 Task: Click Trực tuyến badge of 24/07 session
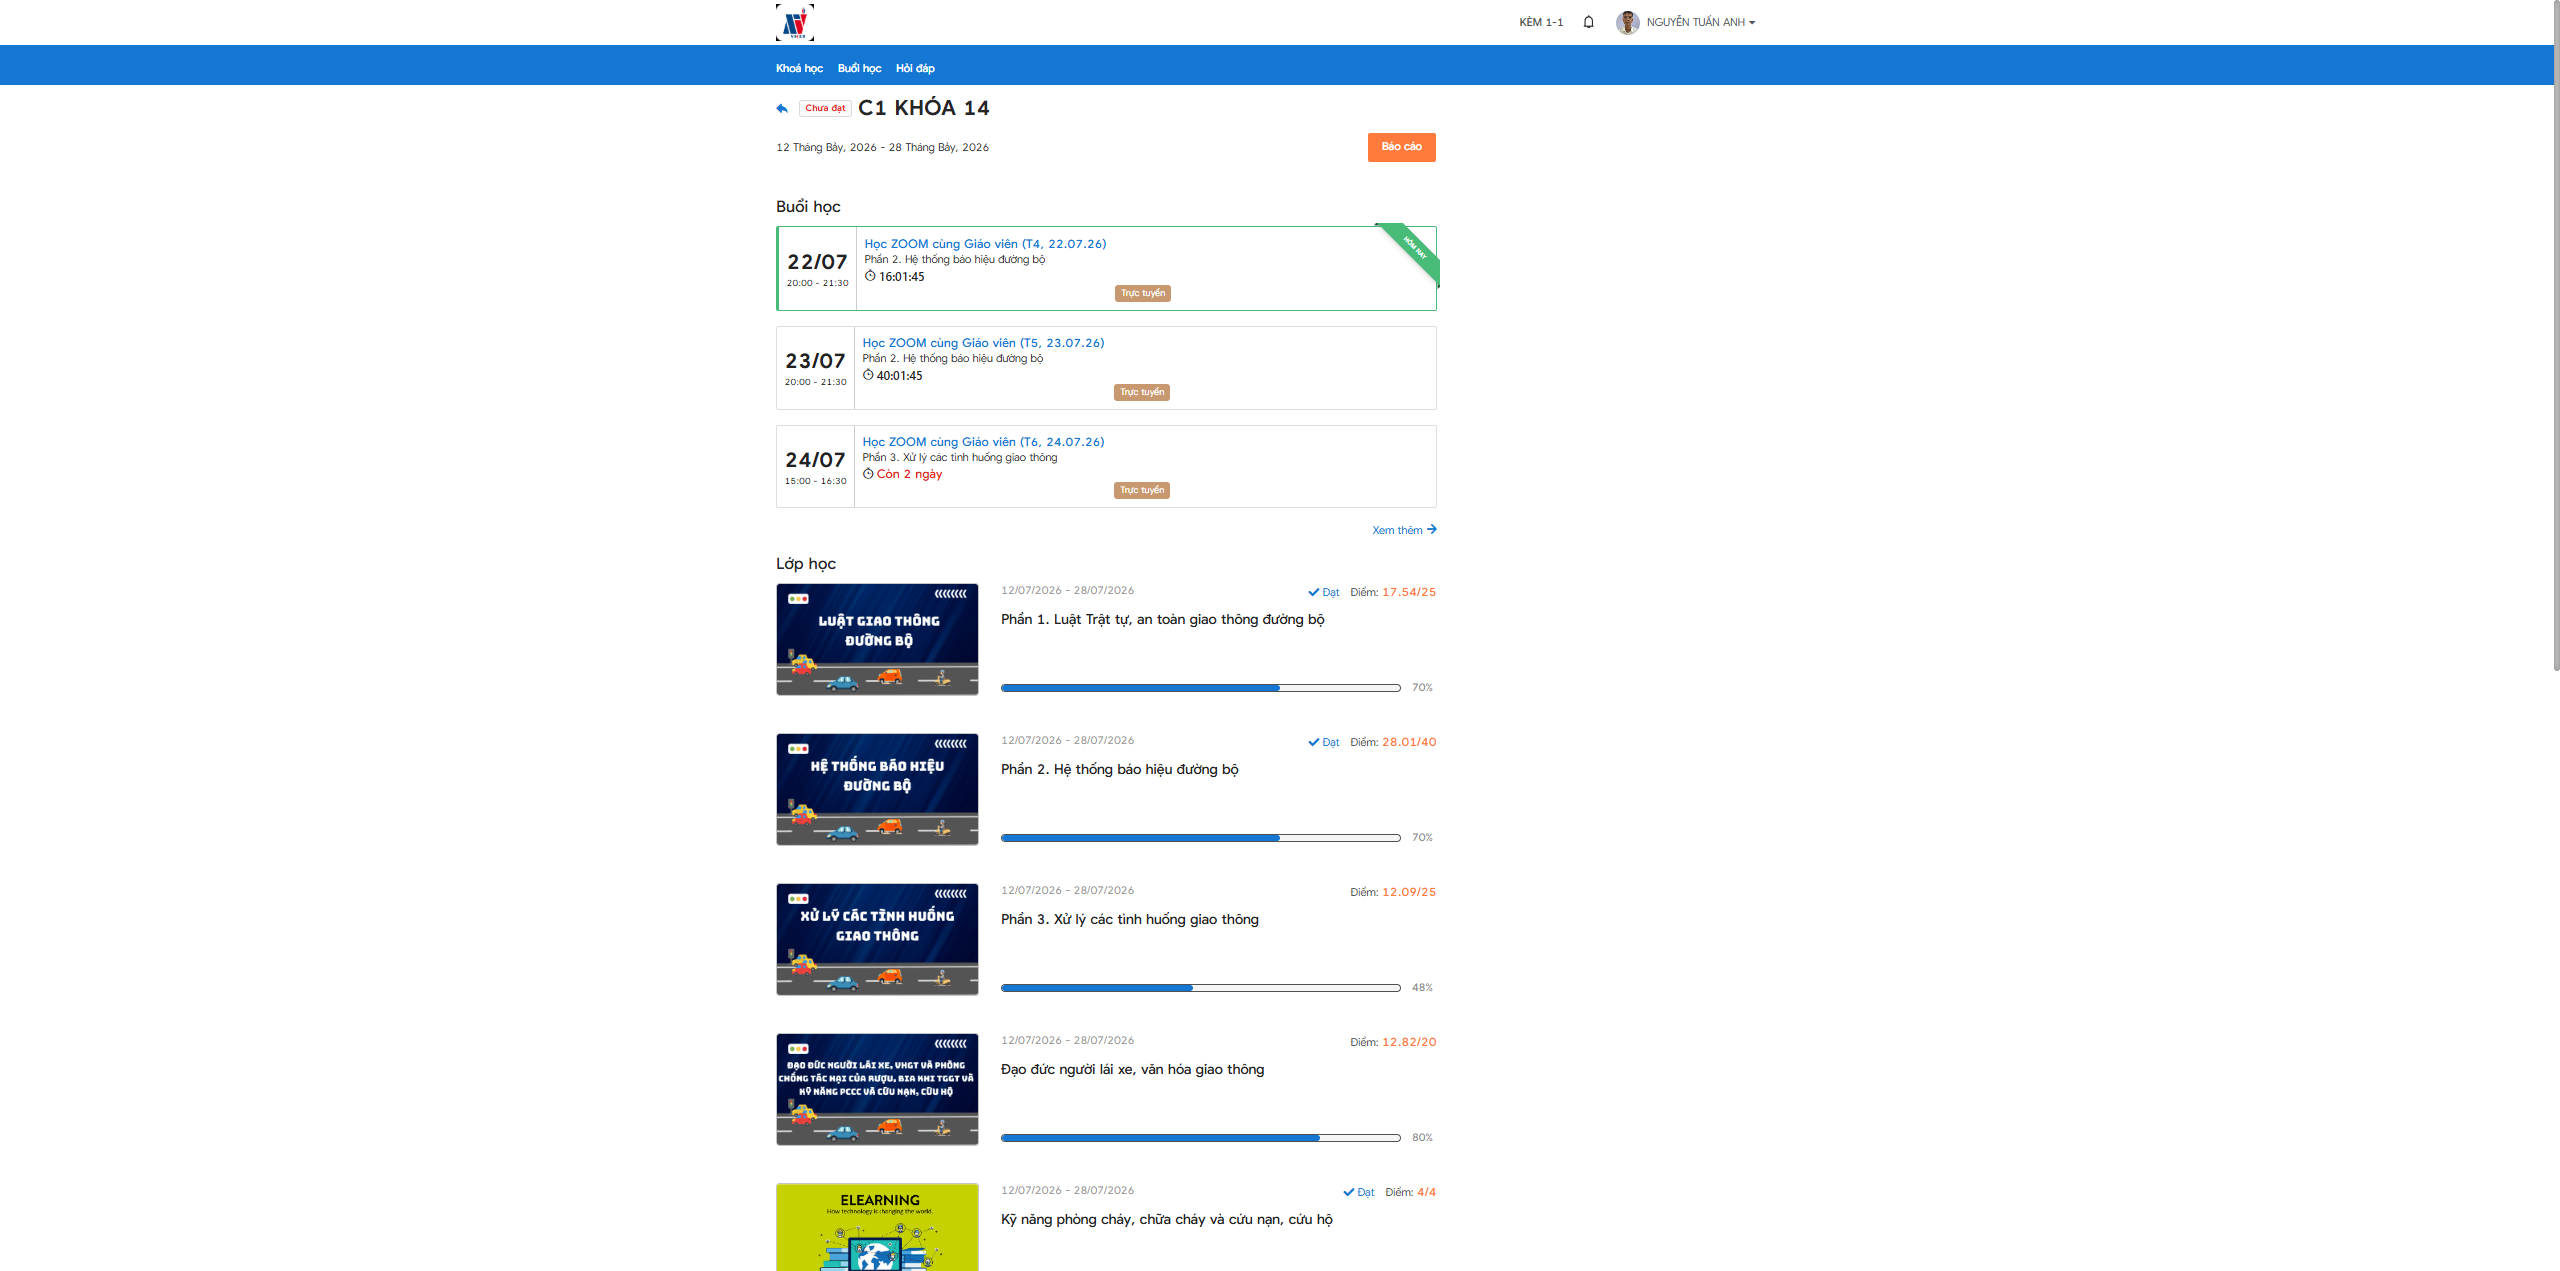[1142, 490]
